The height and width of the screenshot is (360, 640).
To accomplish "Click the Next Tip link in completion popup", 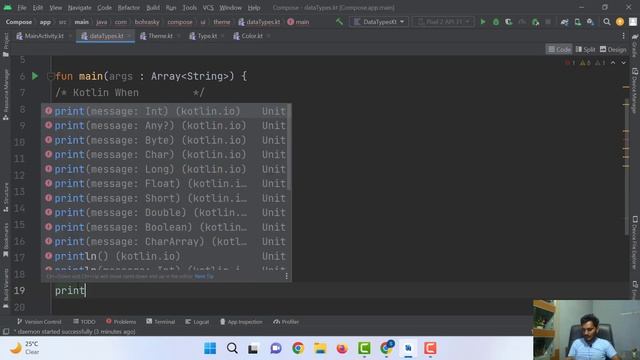I will [x=204, y=276].
